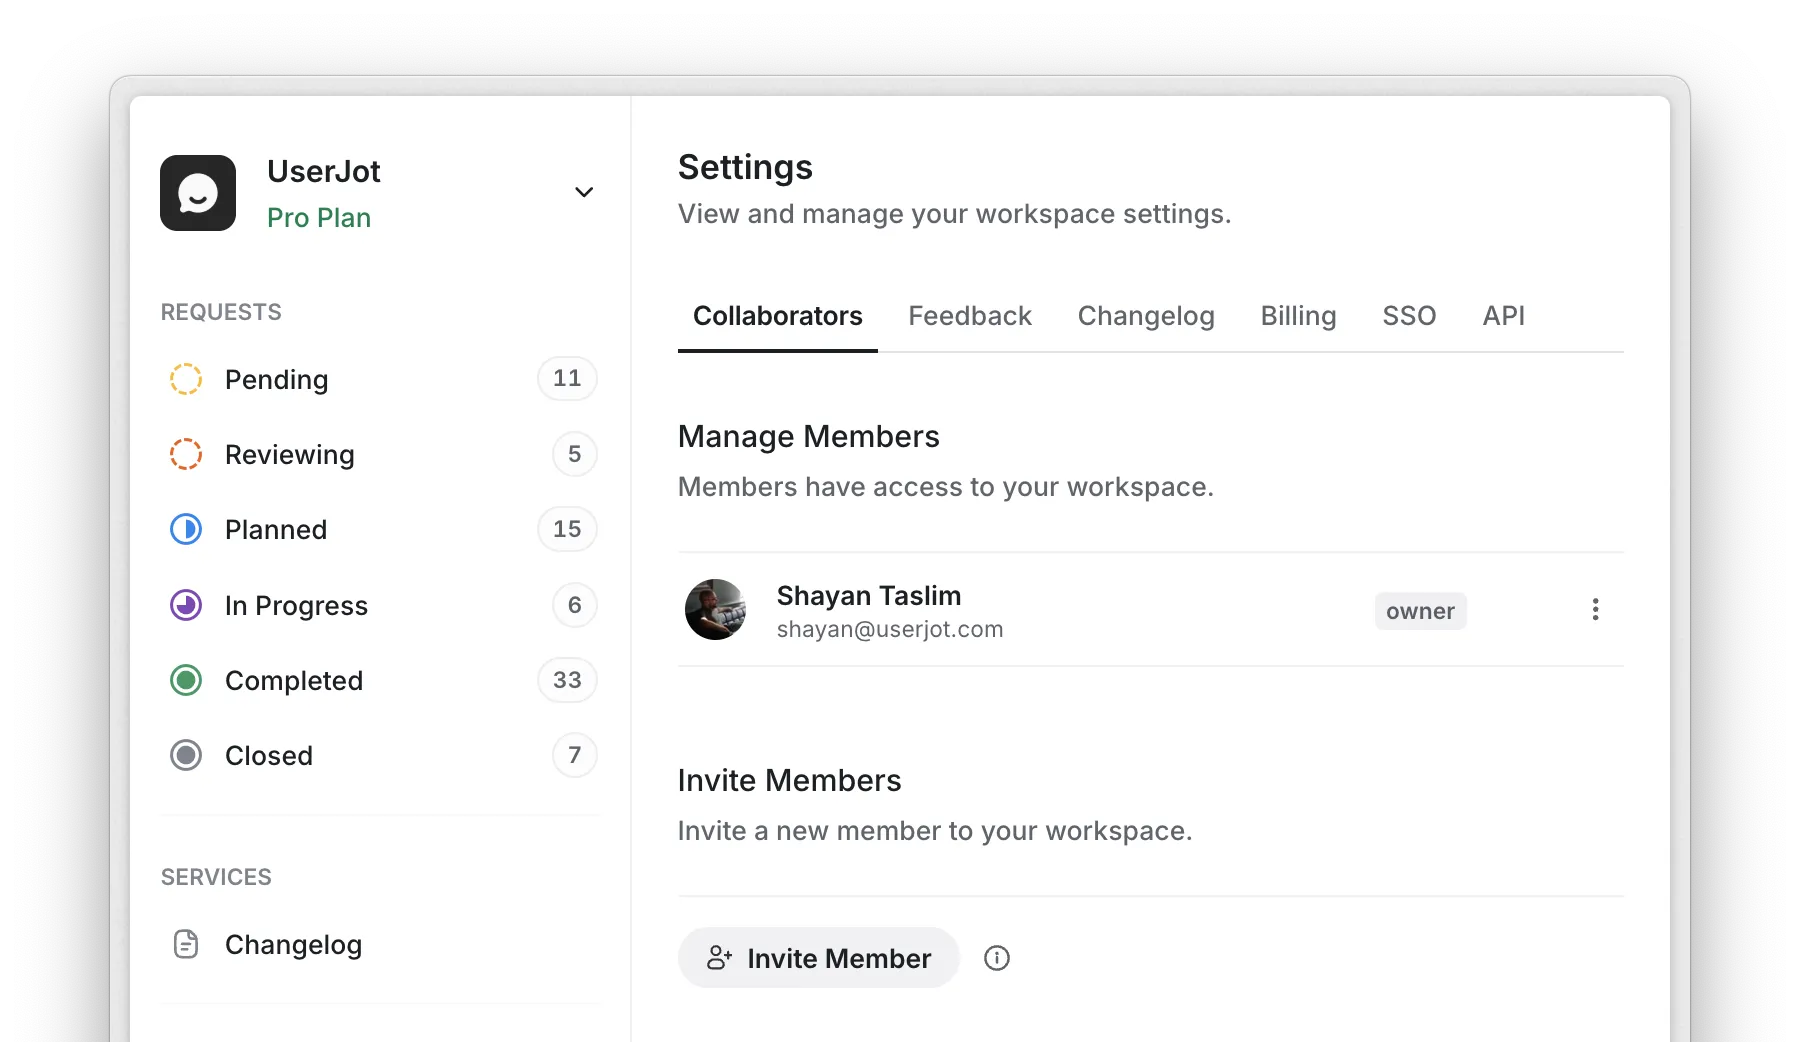This screenshot has width=1800, height=1042.
Task: Click the In Progress count badge 6
Action: pyautogui.click(x=574, y=605)
